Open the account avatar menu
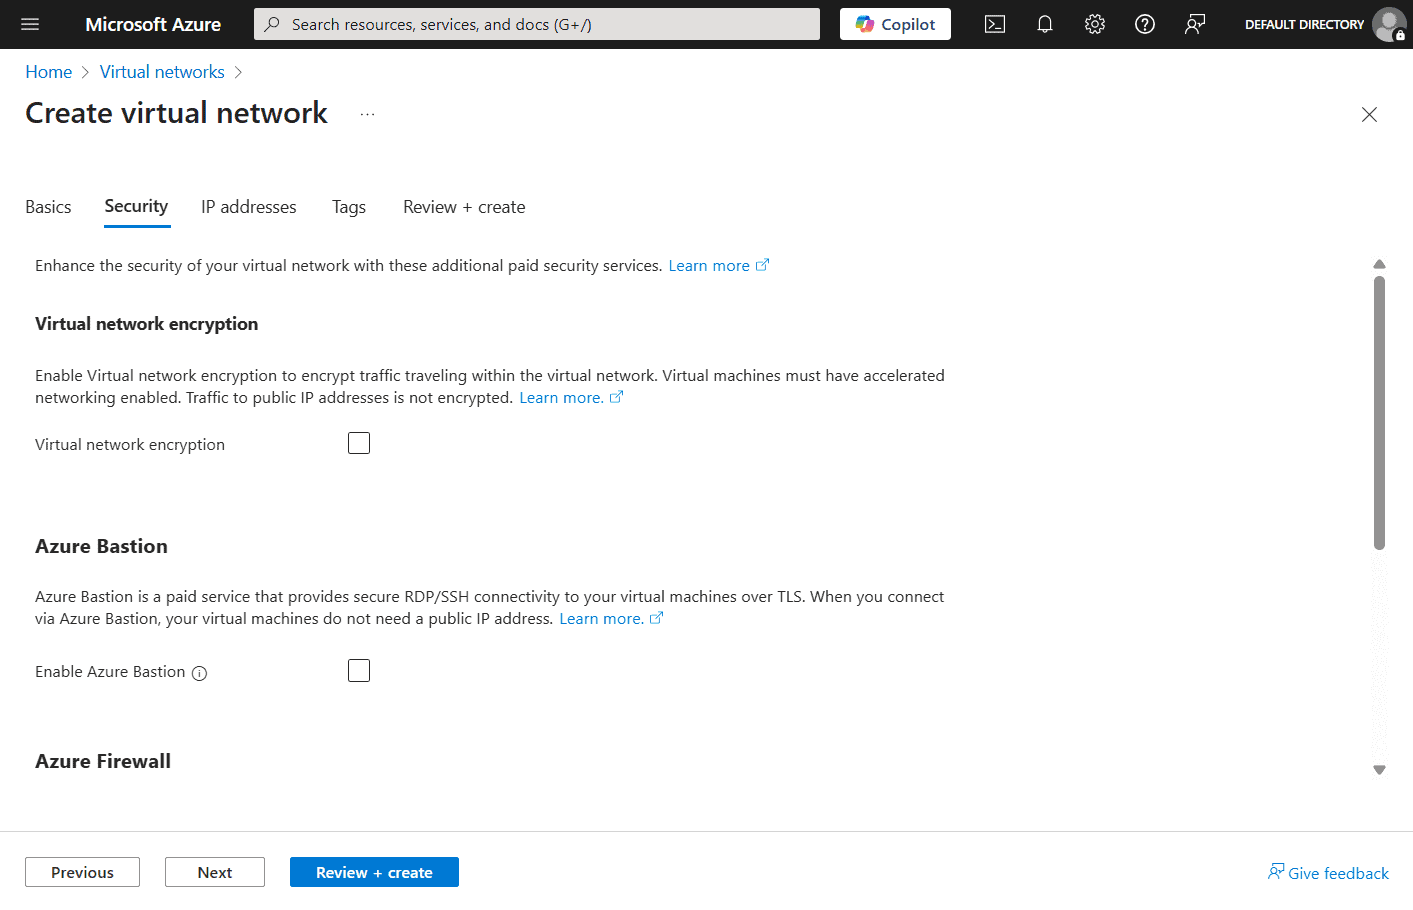This screenshot has height=910, width=1413. coord(1389,24)
